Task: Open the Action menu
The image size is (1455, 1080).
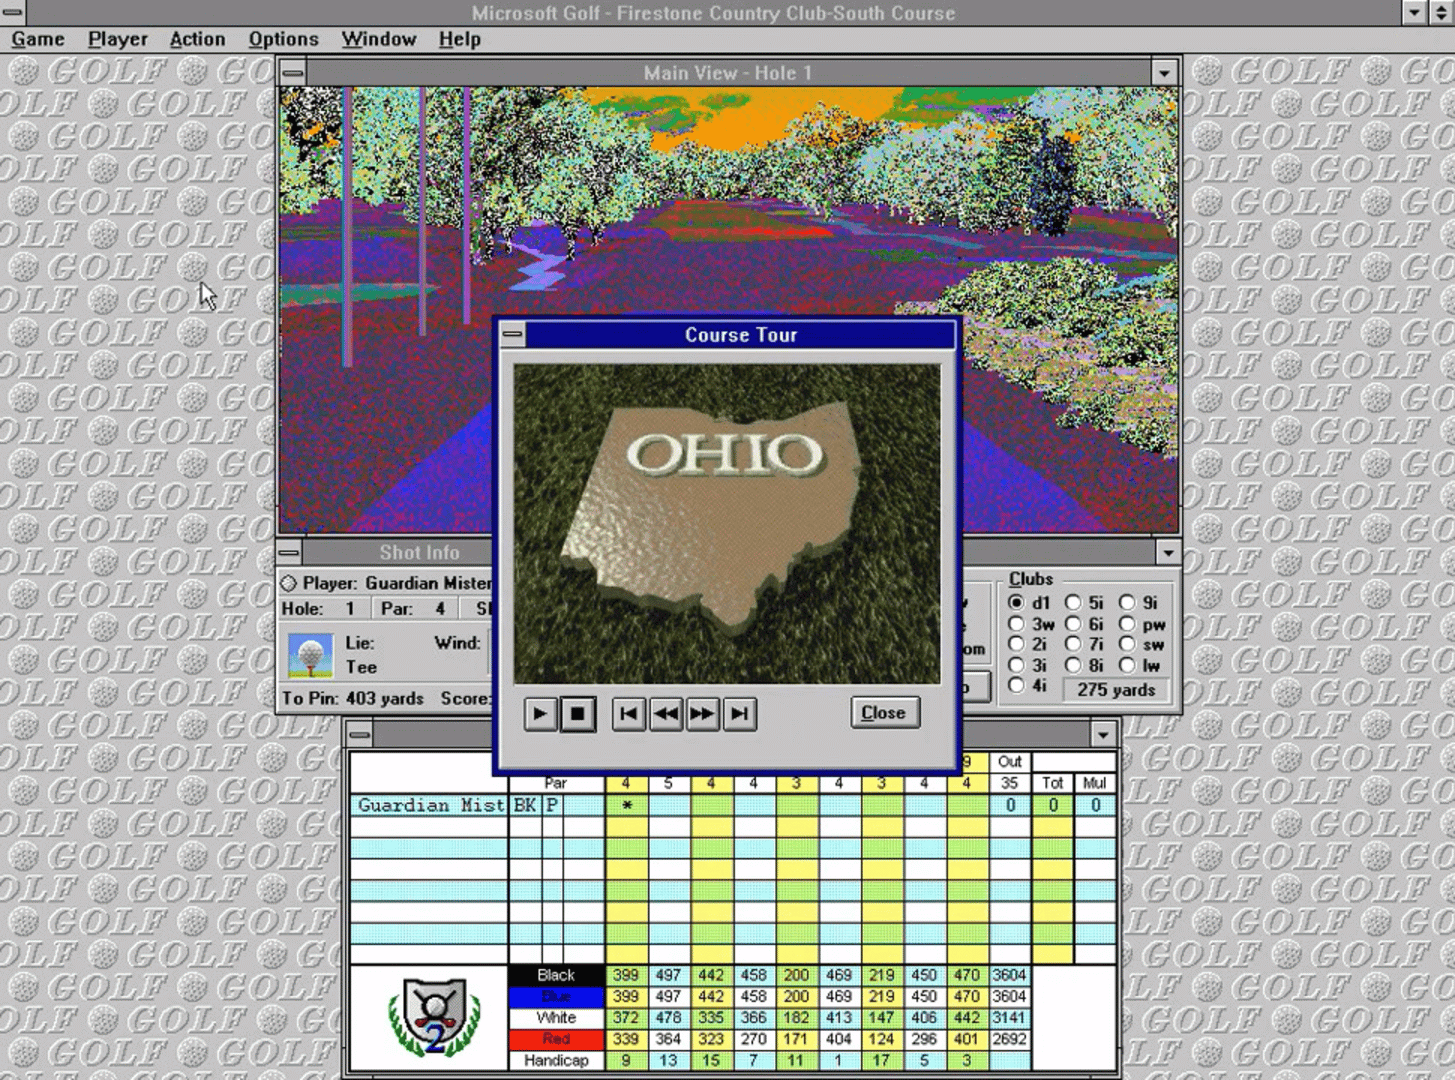Action: click(x=197, y=39)
